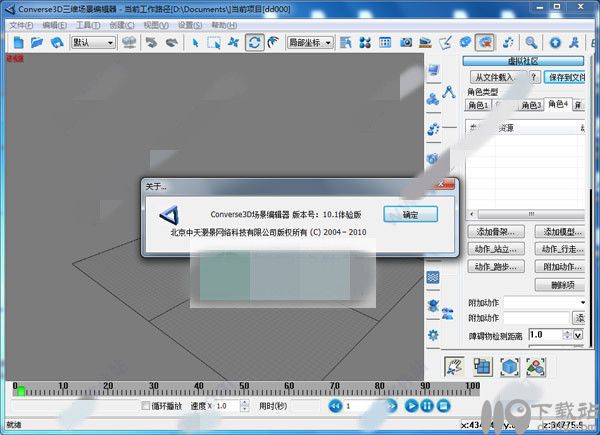600x435 pixels.
Task: Click the shapes selection framing icon
Action: point(536,367)
